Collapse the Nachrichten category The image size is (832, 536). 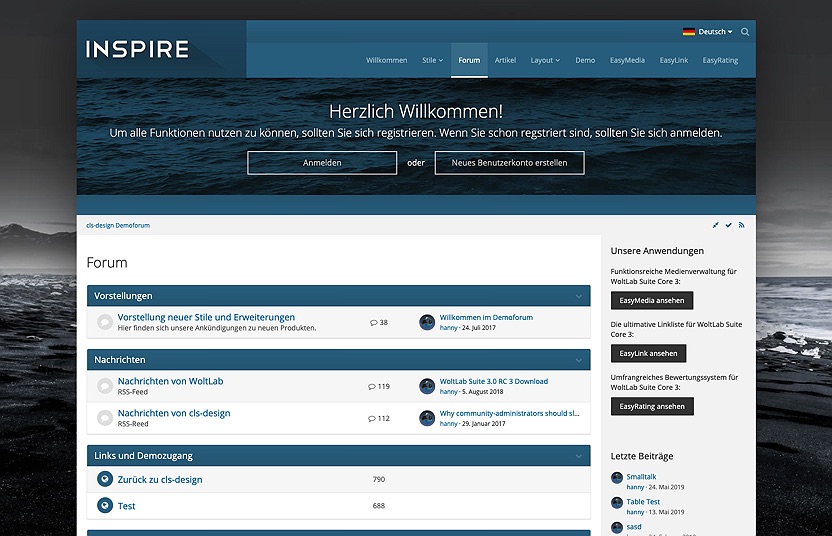(x=578, y=359)
